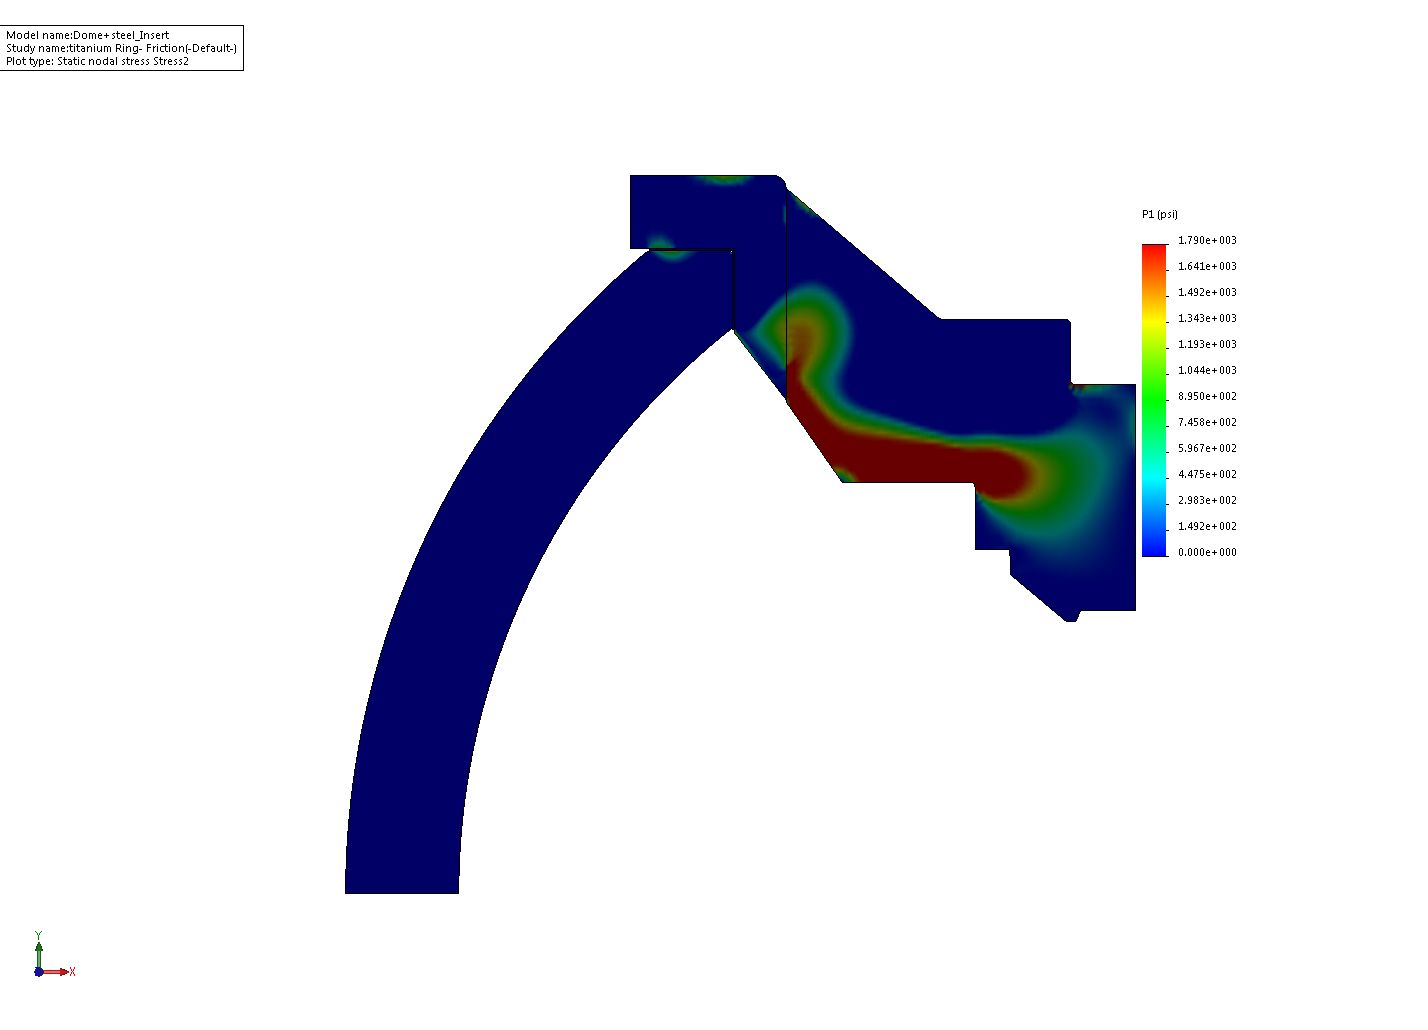Screen dimensions: 1428x1030
Task: Click the red top section of the color legend
Action: [x=1154, y=256]
